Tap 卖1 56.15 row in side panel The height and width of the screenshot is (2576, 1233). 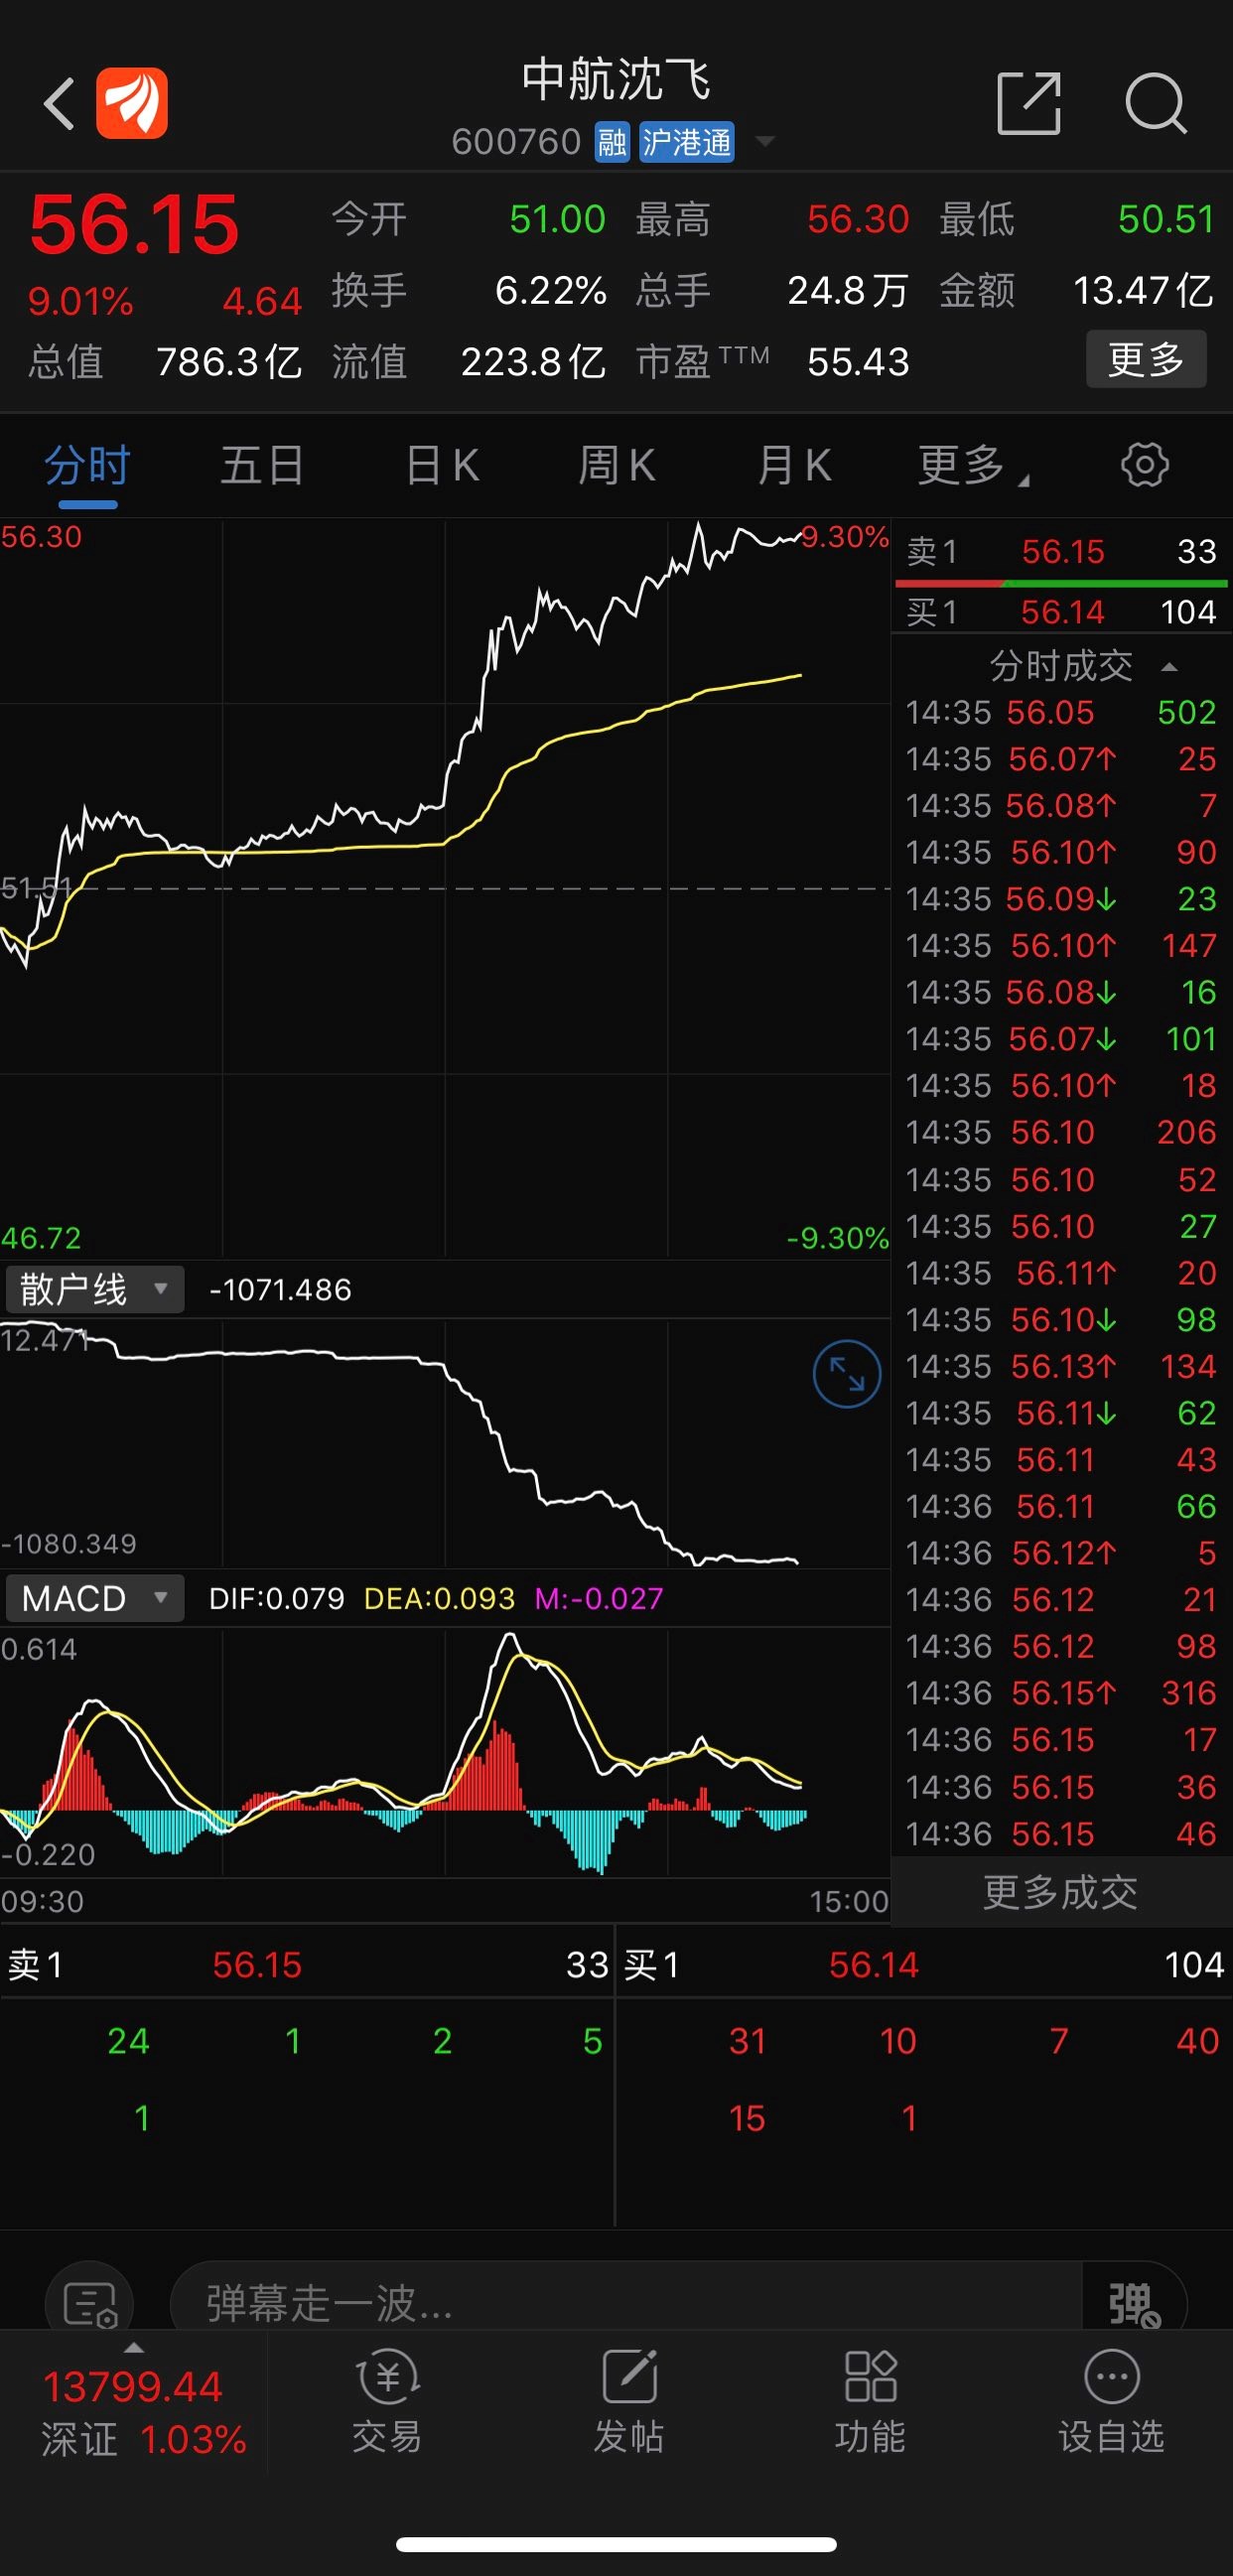click(1061, 551)
